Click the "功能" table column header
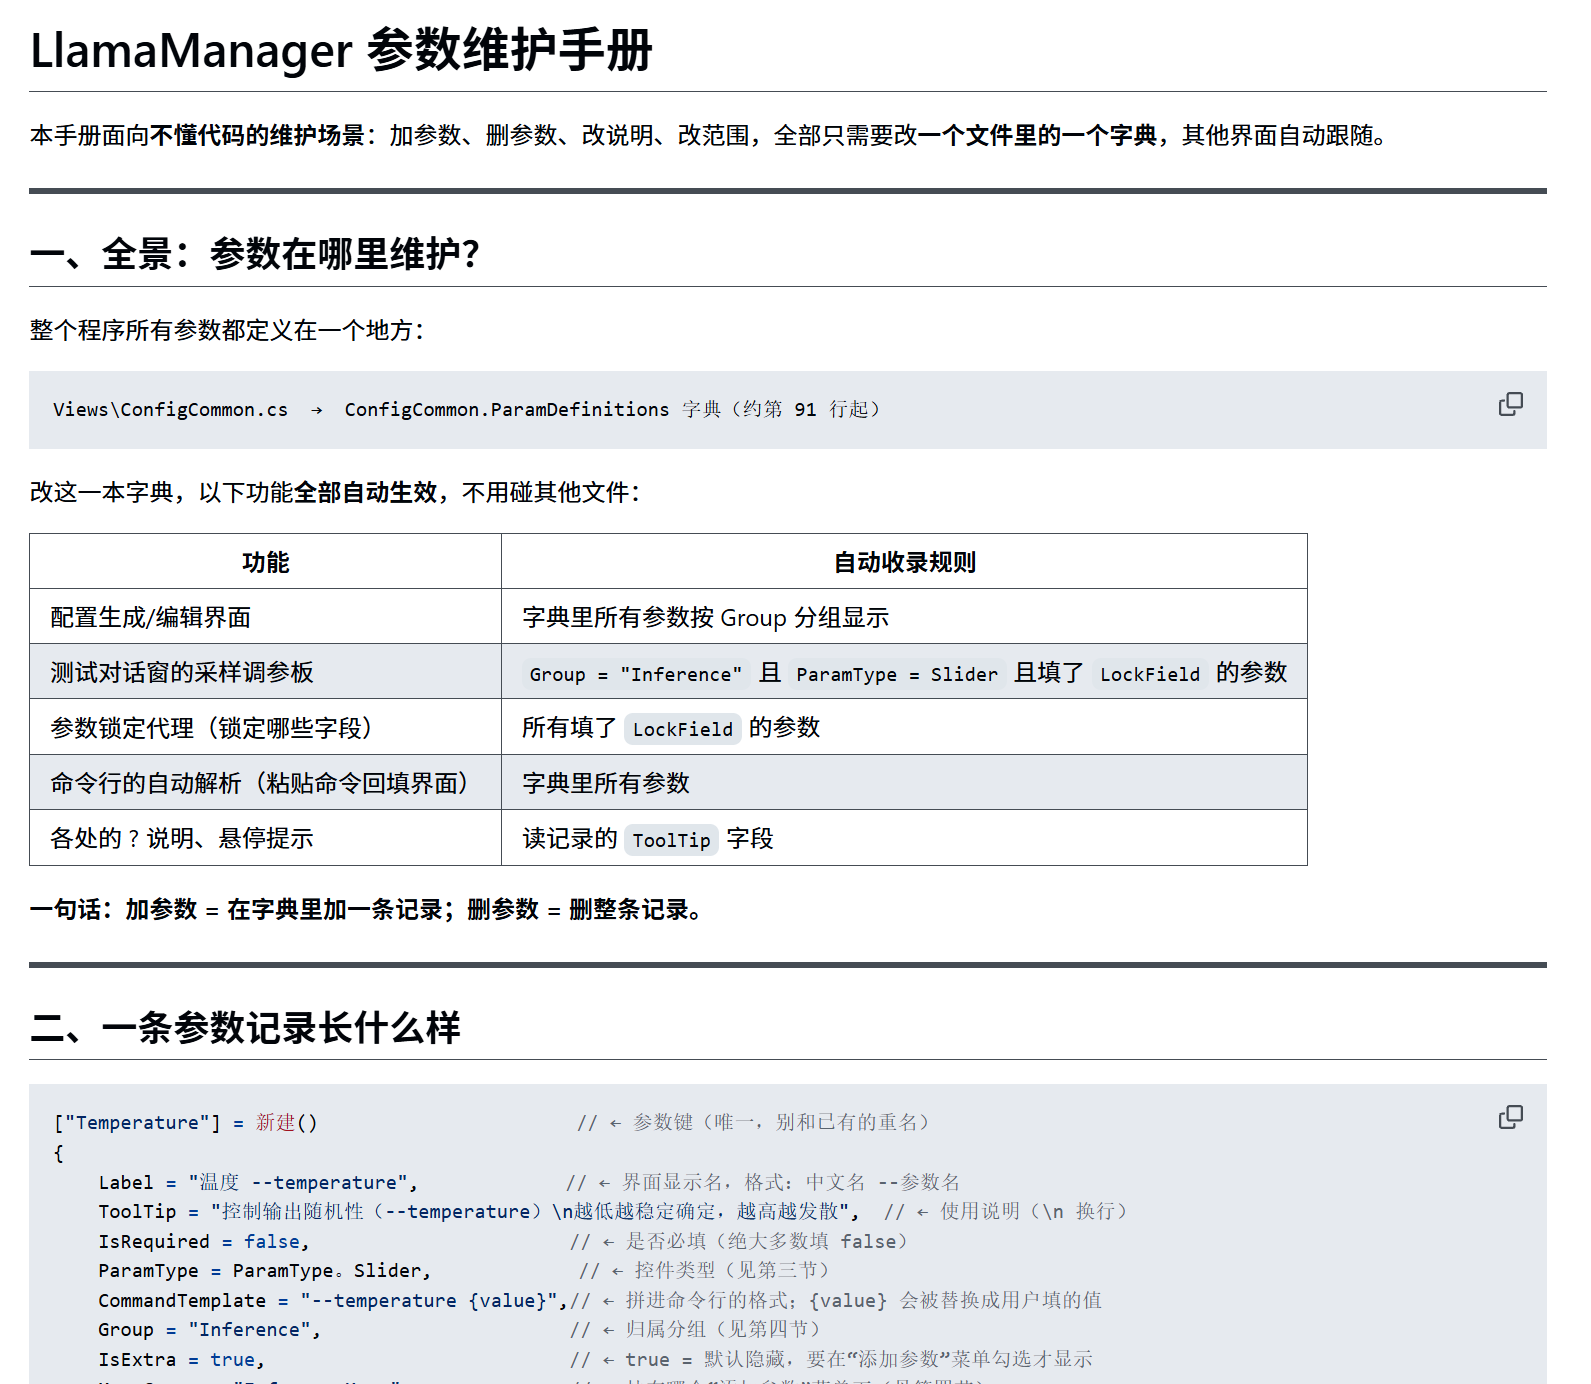Viewport: 1591px width, 1384px height. point(265,562)
